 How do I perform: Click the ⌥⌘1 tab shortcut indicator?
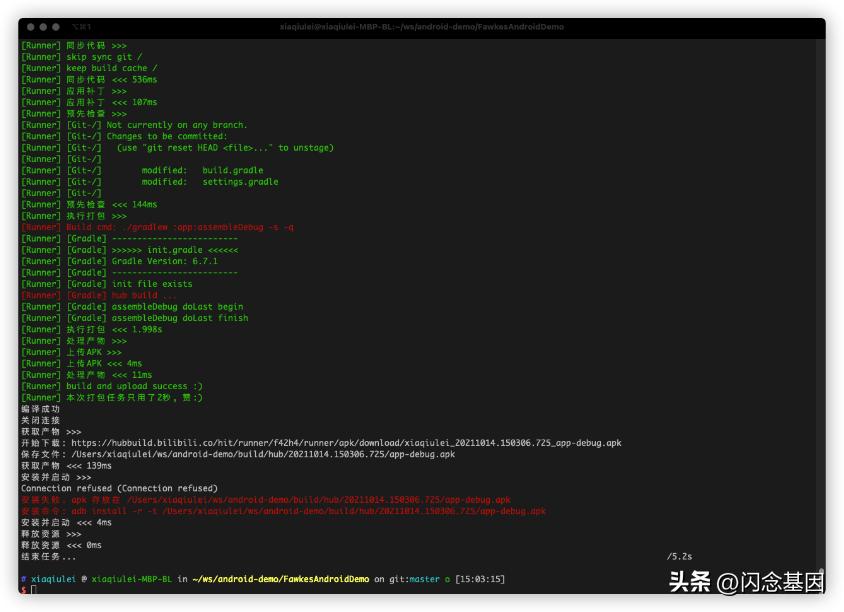84,27
